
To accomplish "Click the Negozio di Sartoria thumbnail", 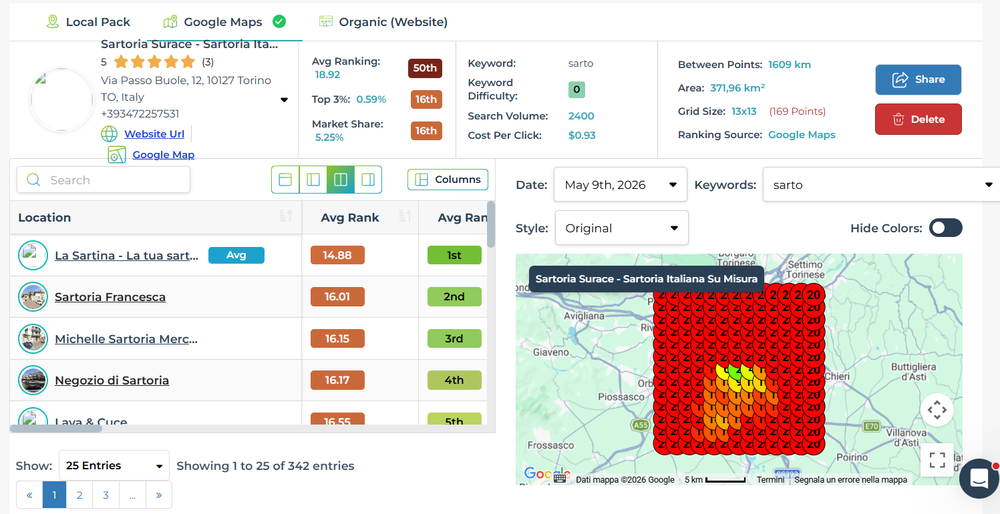I will click(33, 381).
